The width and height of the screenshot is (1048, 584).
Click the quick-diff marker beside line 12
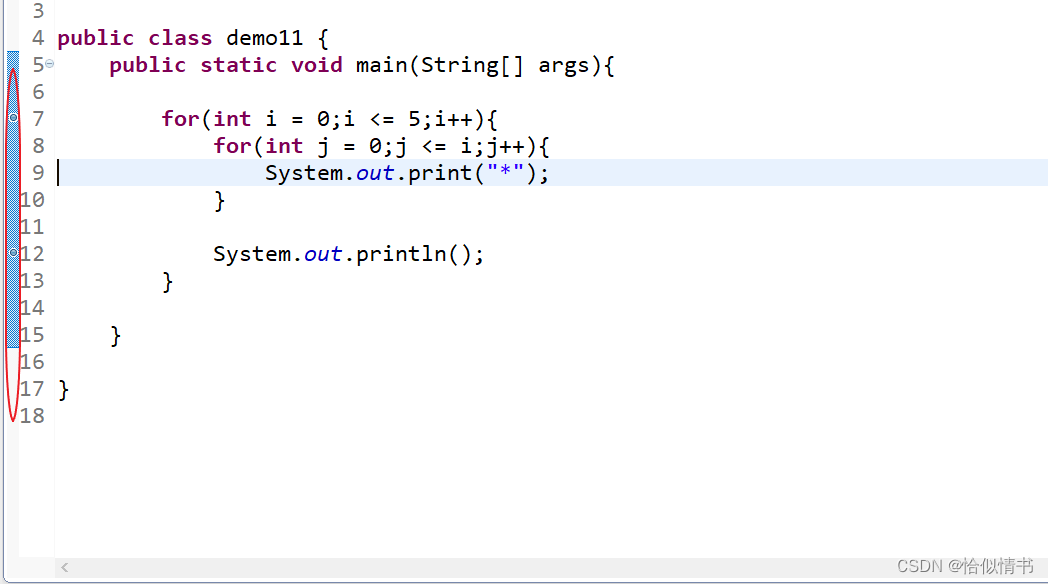click(13, 253)
